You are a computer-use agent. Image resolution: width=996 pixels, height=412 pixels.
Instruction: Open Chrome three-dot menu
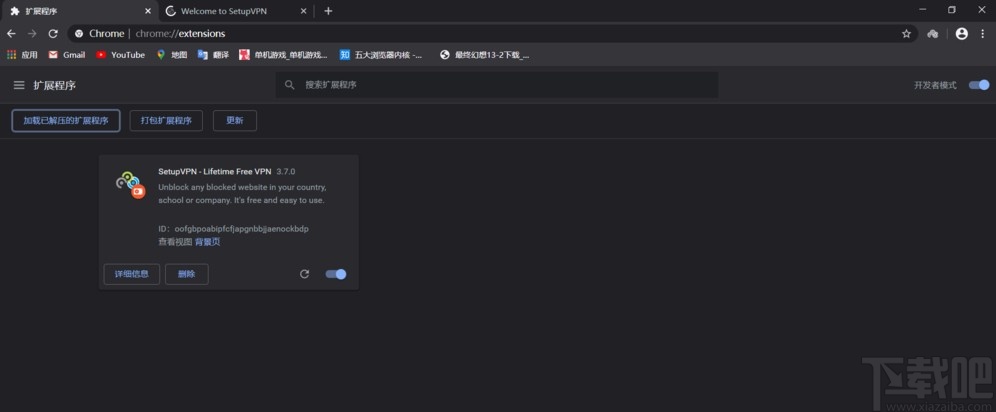tap(983, 34)
